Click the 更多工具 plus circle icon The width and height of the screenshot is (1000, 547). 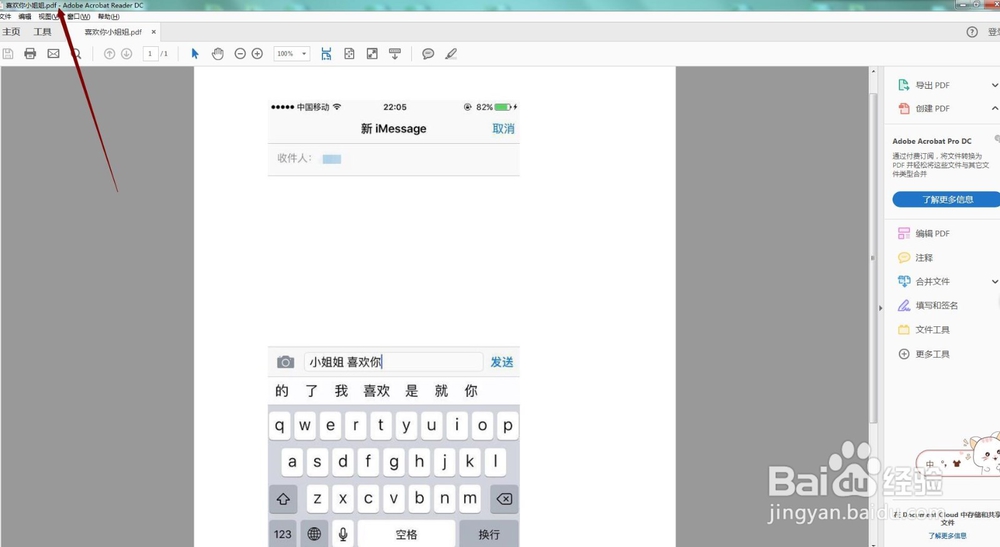[904, 354]
